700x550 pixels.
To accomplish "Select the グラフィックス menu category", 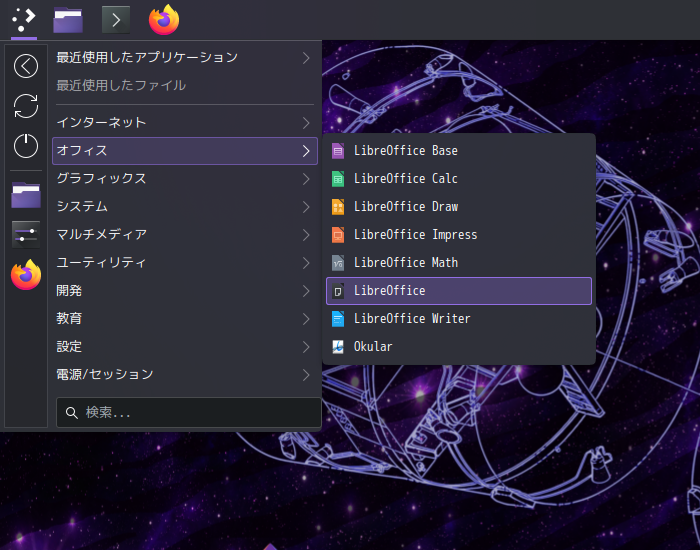I will pyautogui.click(x=185, y=179).
